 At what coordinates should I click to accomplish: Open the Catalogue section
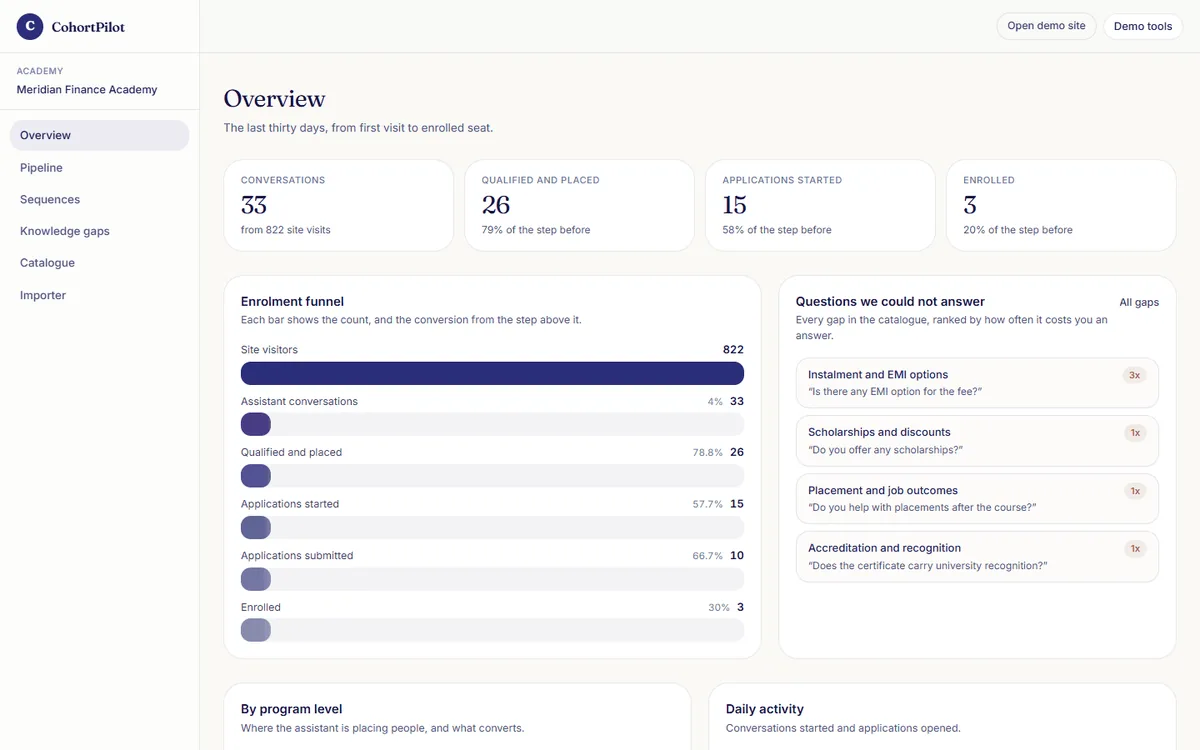click(99, 263)
